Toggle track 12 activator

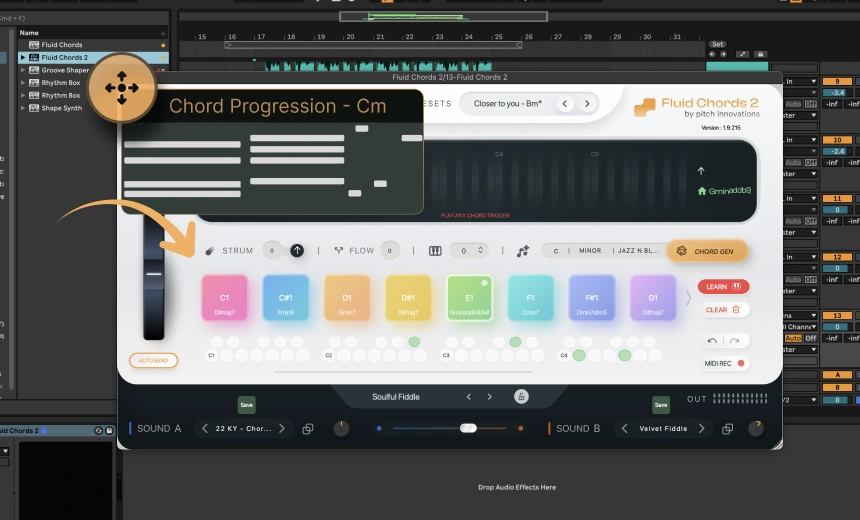pyautogui.click(x=837, y=257)
